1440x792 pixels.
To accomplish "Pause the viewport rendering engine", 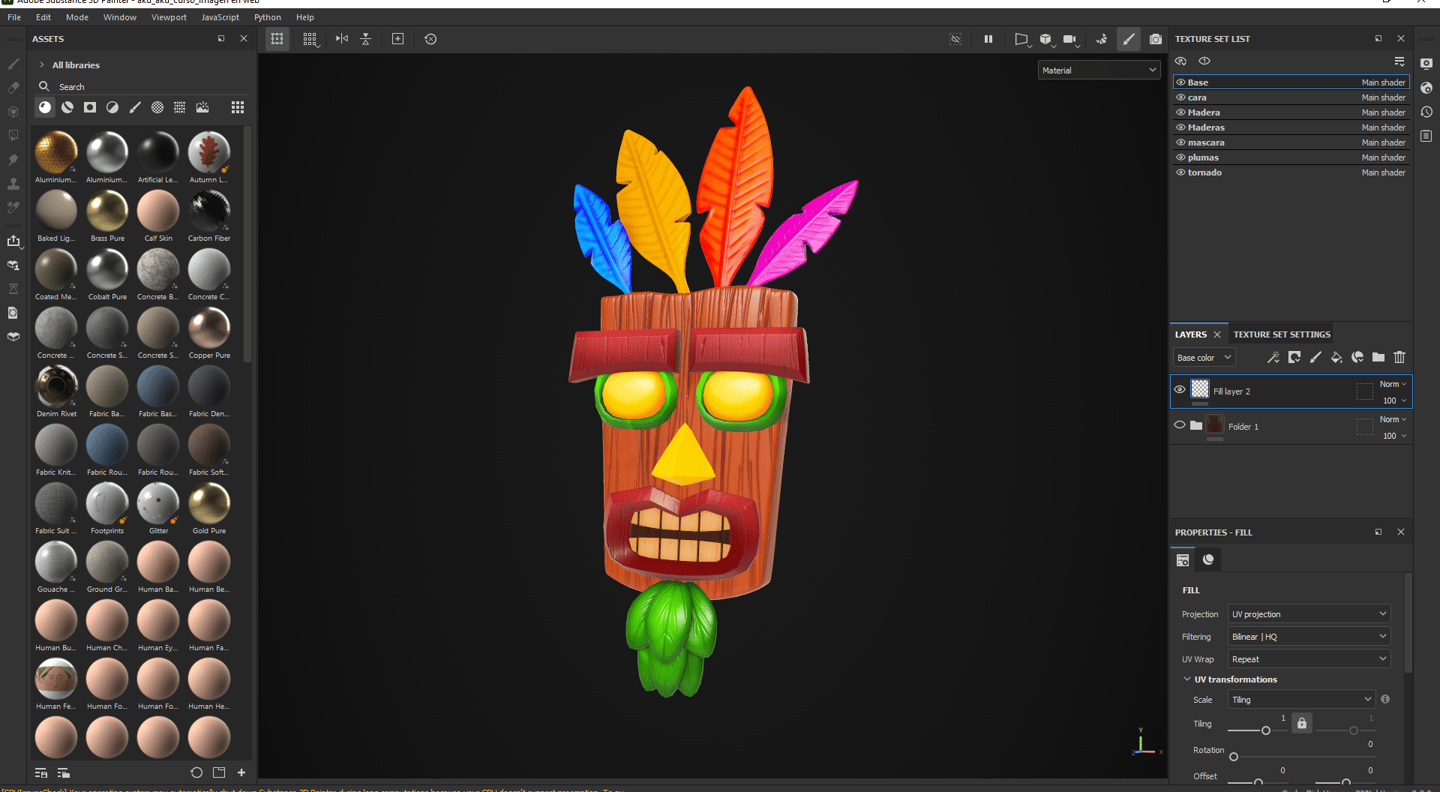I will [988, 39].
